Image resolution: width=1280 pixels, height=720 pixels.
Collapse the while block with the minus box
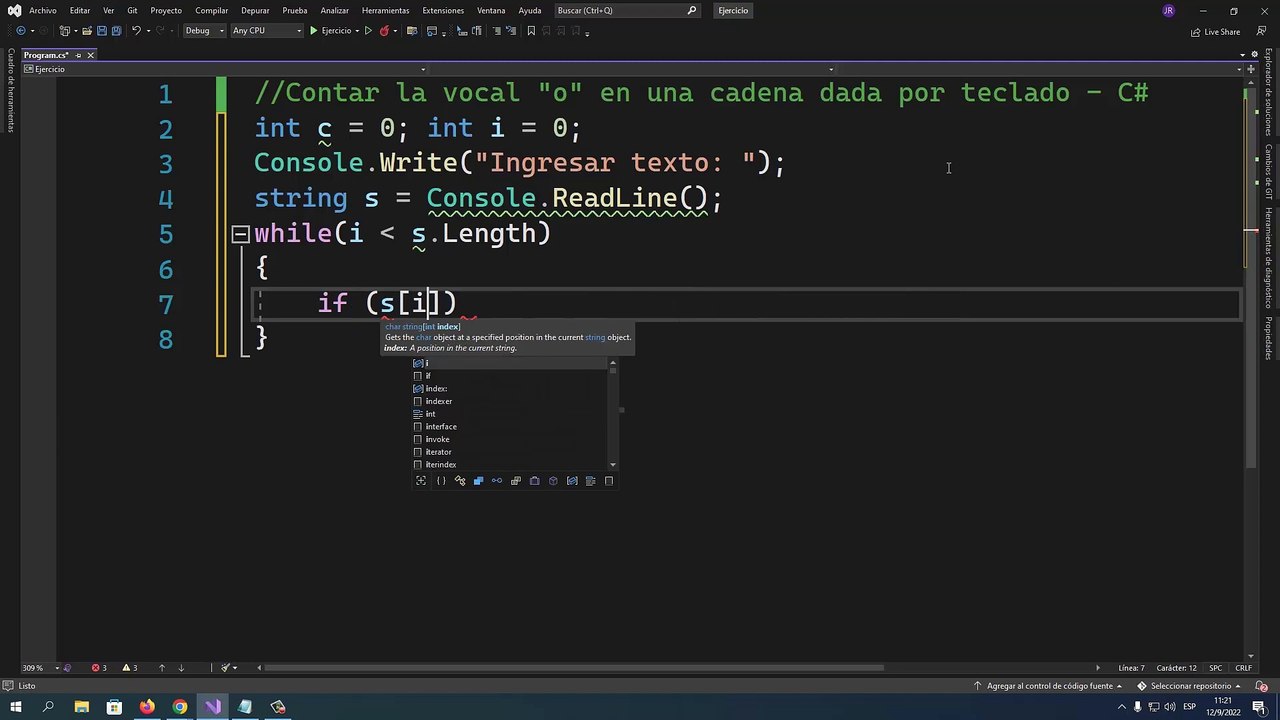coord(240,234)
